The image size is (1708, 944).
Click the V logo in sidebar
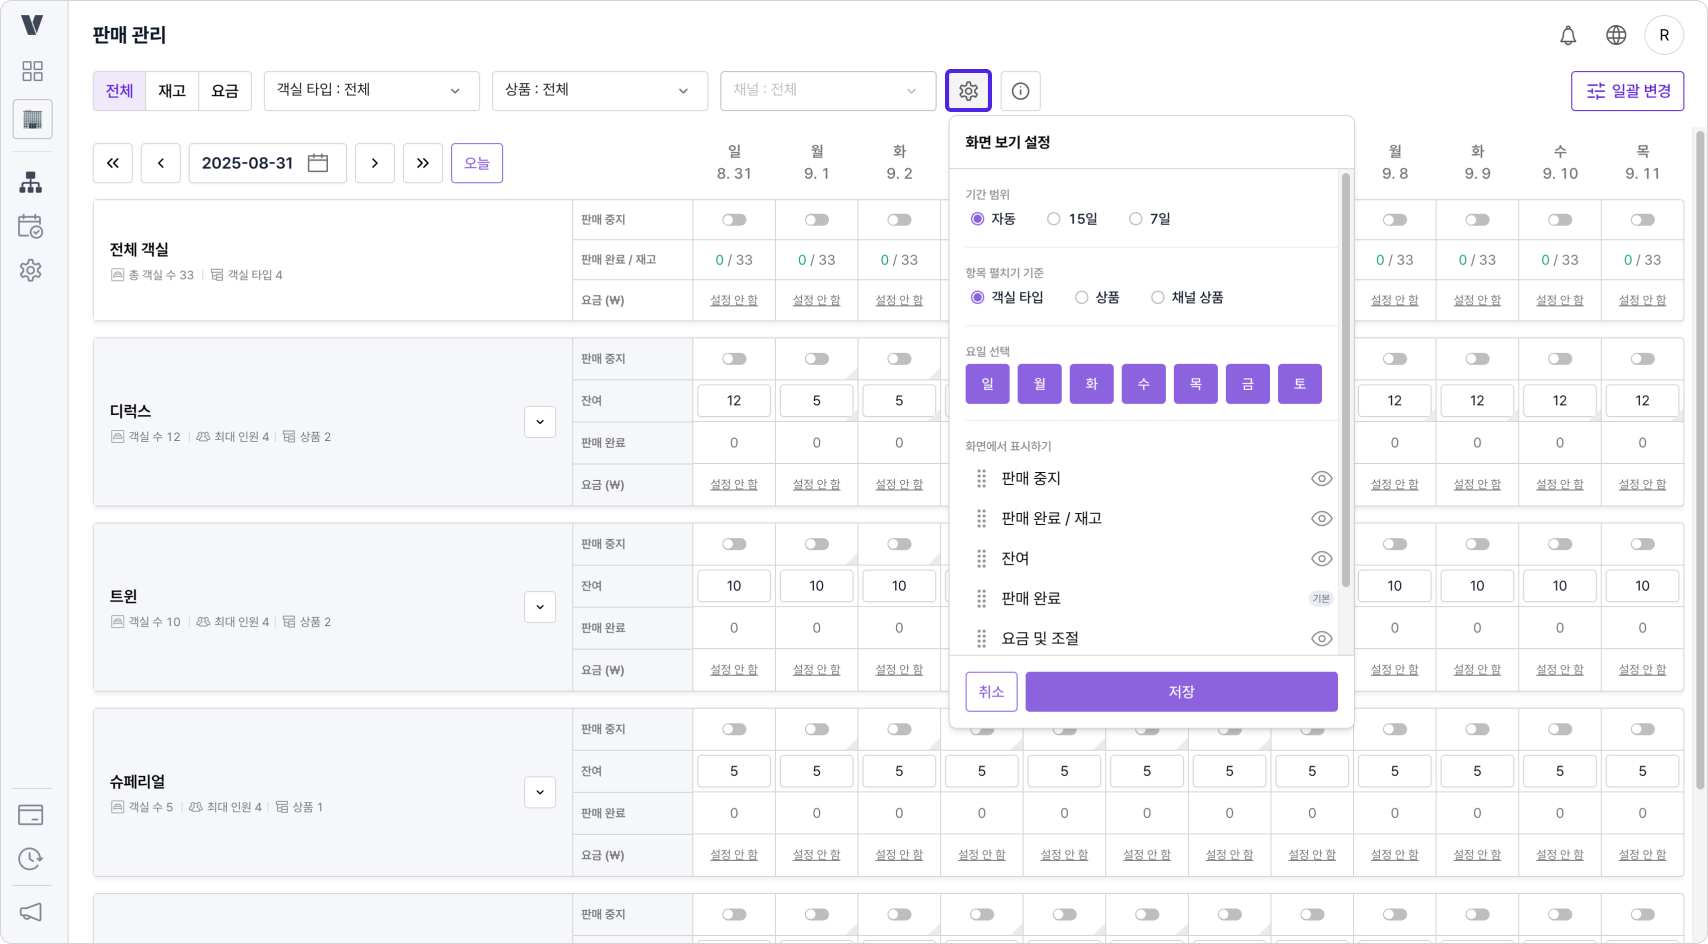tap(32, 25)
